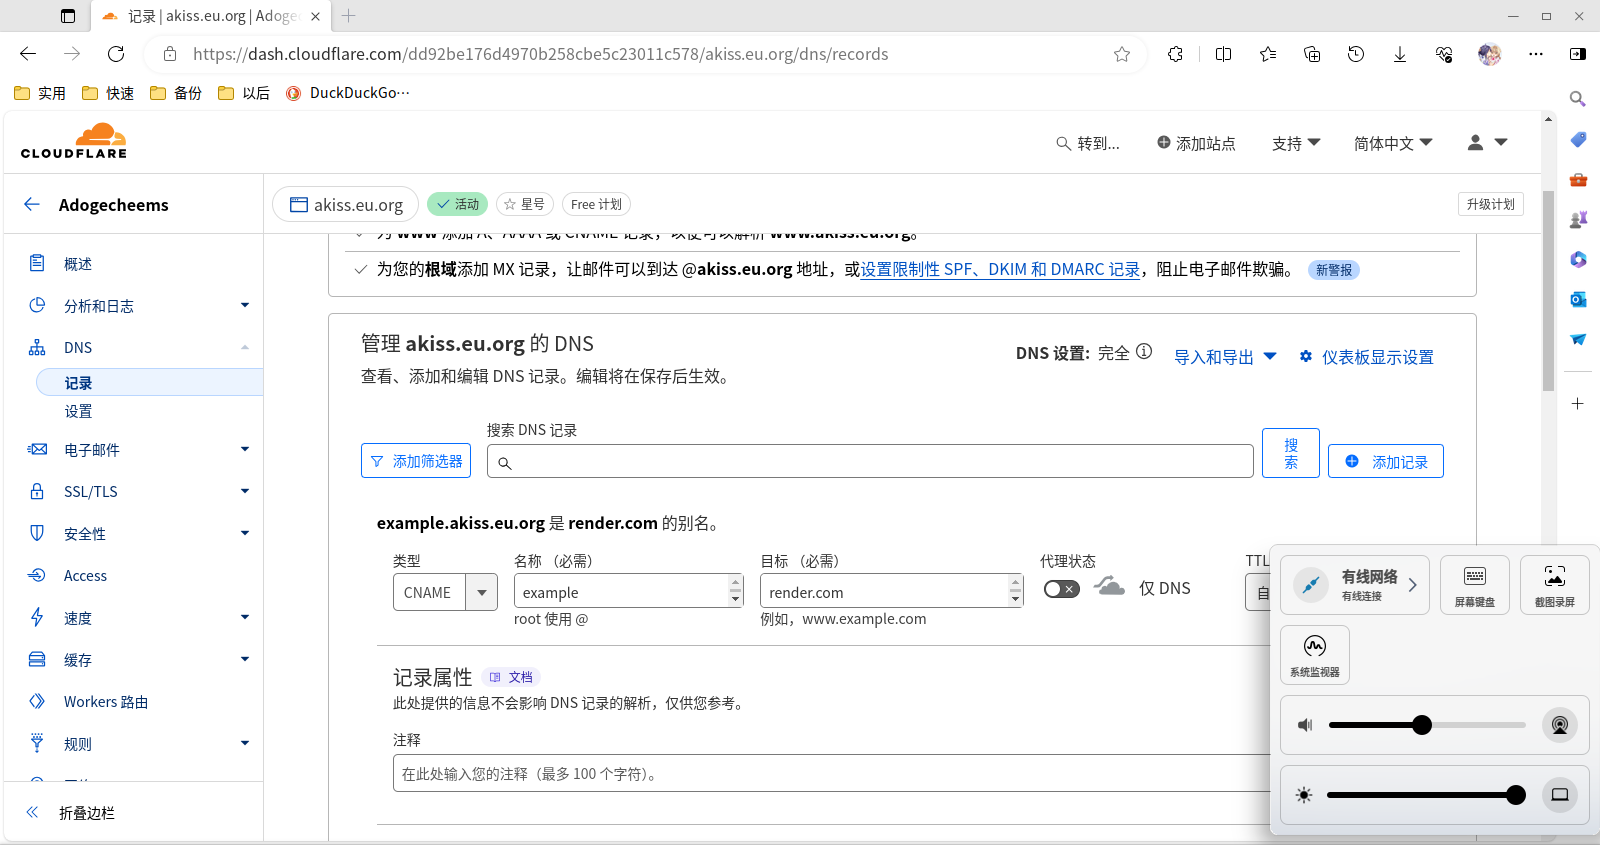Open the 支持 support dropdown
Screen dimensions: 1600x845
click(1296, 143)
